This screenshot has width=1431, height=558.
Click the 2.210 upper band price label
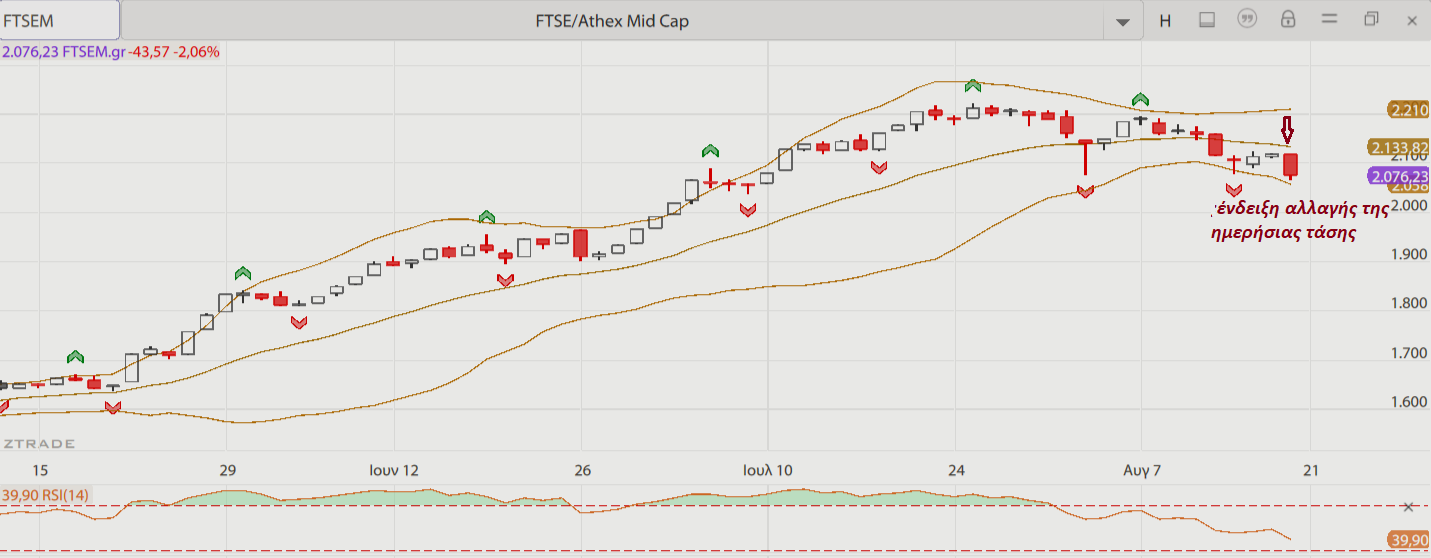tap(1408, 110)
